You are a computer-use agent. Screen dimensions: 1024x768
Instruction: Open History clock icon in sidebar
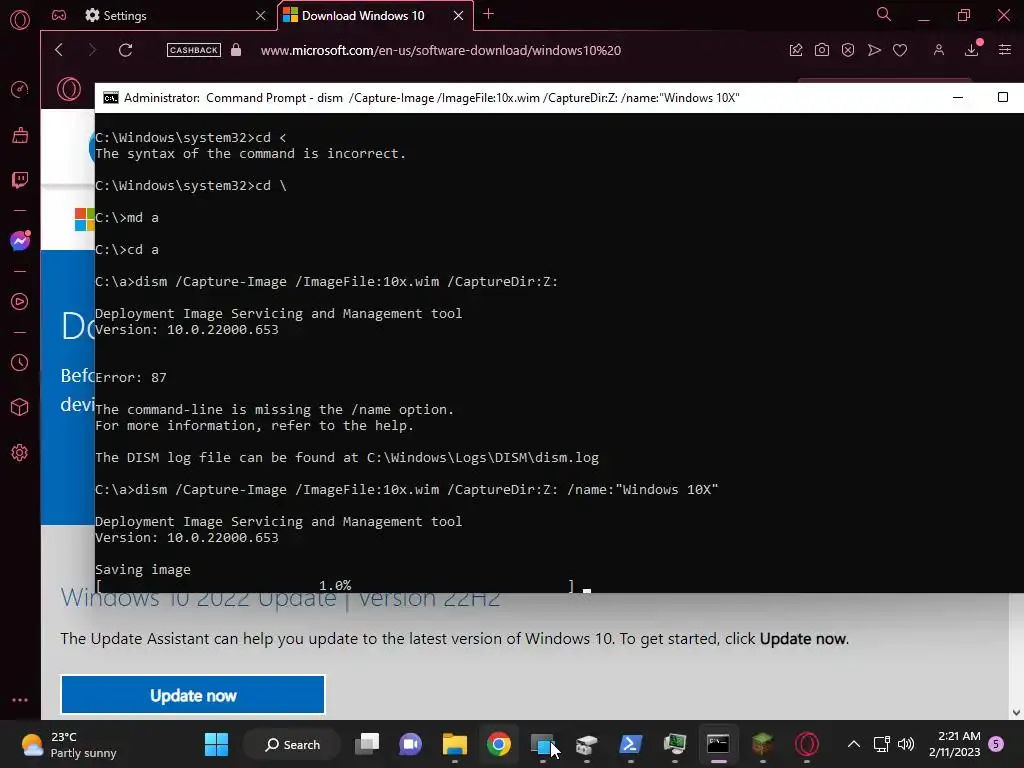(20, 363)
